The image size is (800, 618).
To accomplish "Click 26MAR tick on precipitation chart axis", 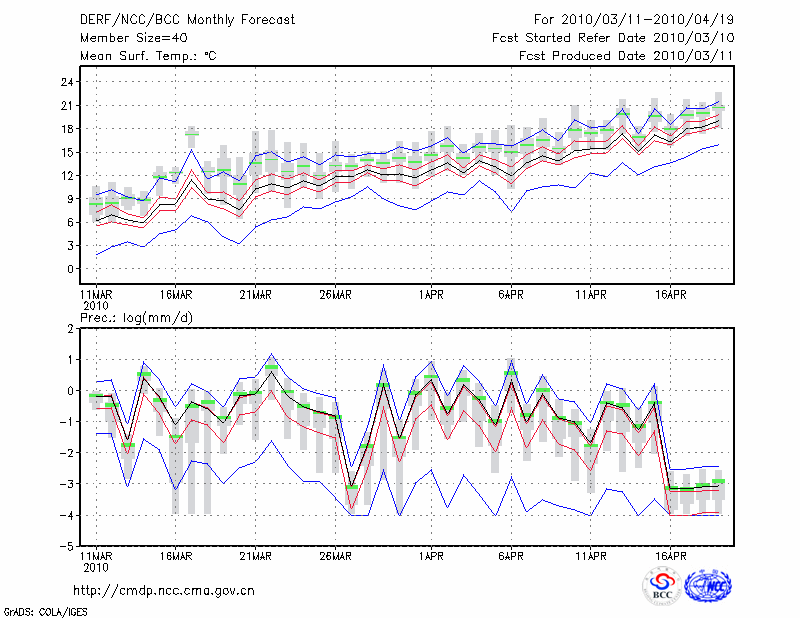I will pos(335,555).
